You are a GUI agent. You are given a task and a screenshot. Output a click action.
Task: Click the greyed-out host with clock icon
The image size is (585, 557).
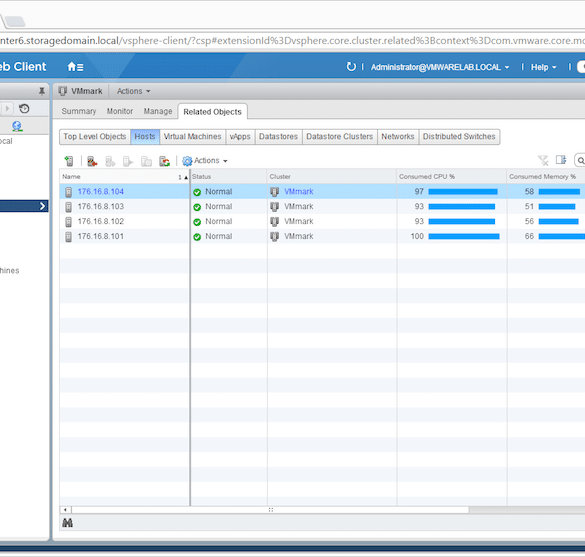(x=146, y=161)
